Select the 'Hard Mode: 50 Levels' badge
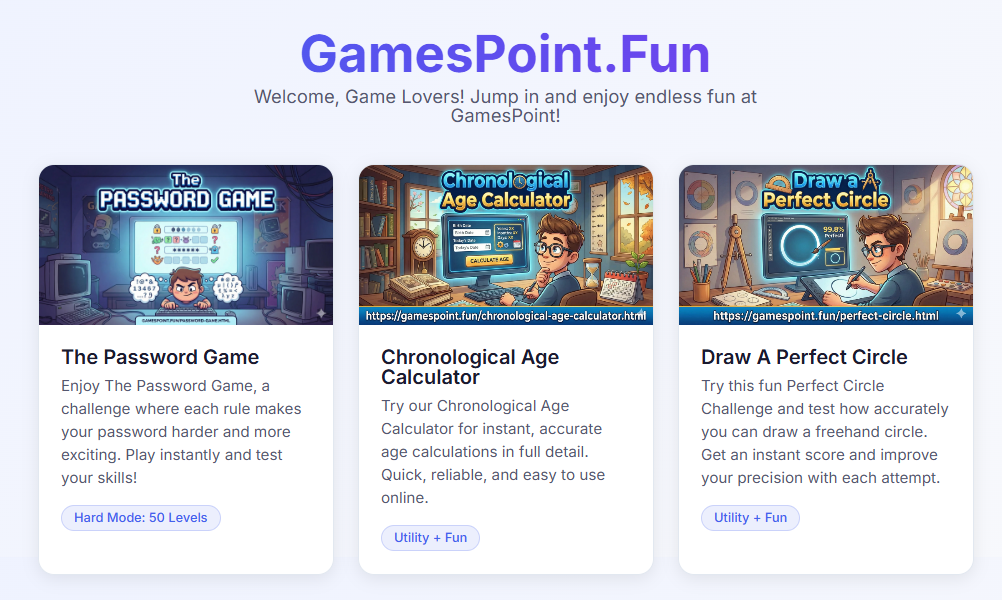This screenshot has height=600, width=1002. coord(140,517)
